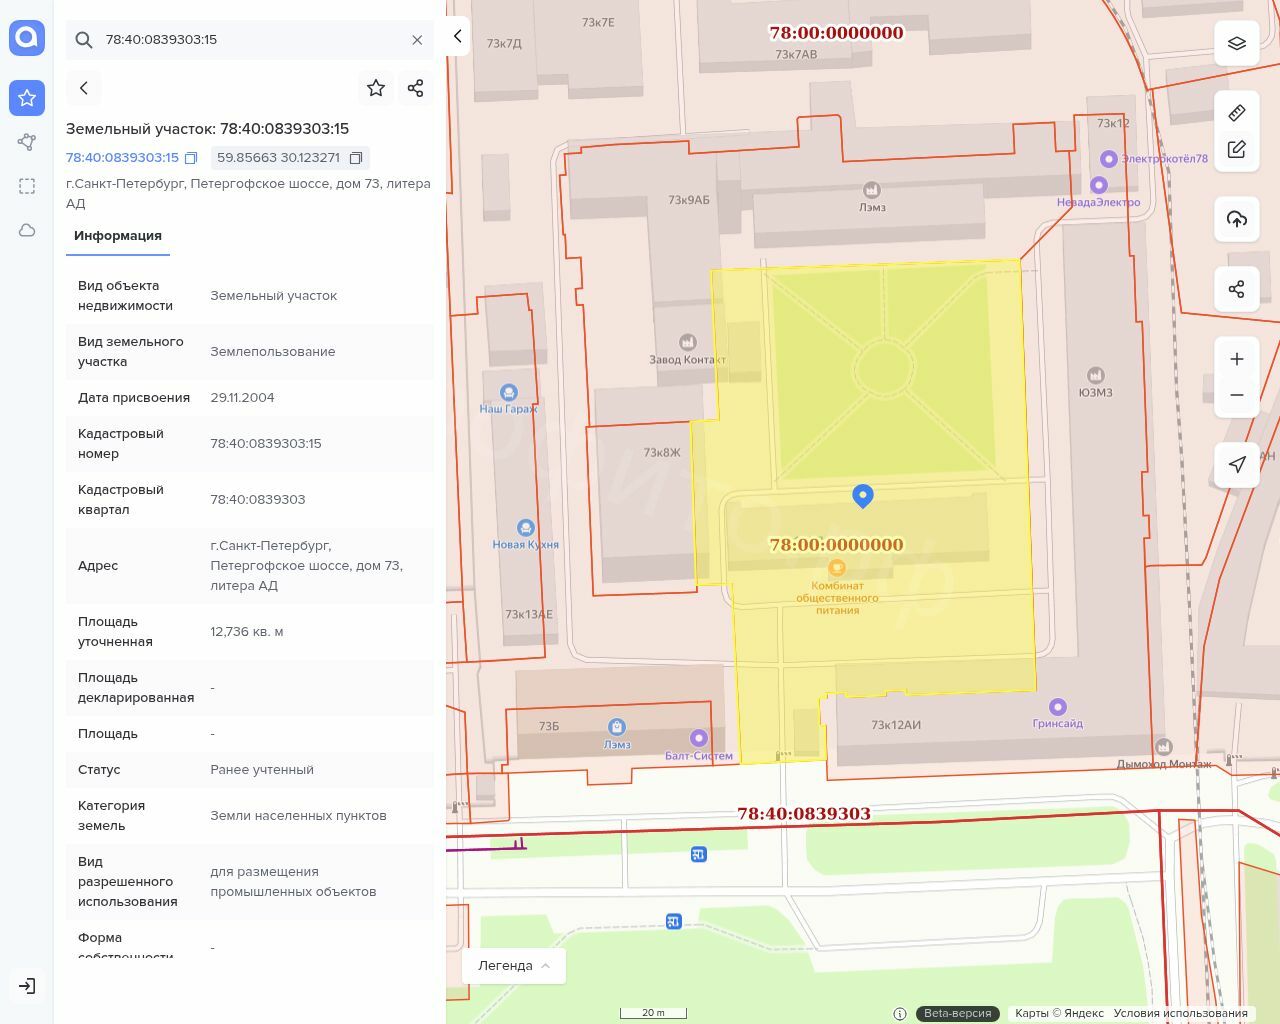This screenshot has width=1280, height=1024.
Task: Open the area selection tool in the sidebar
Action: (x=27, y=186)
